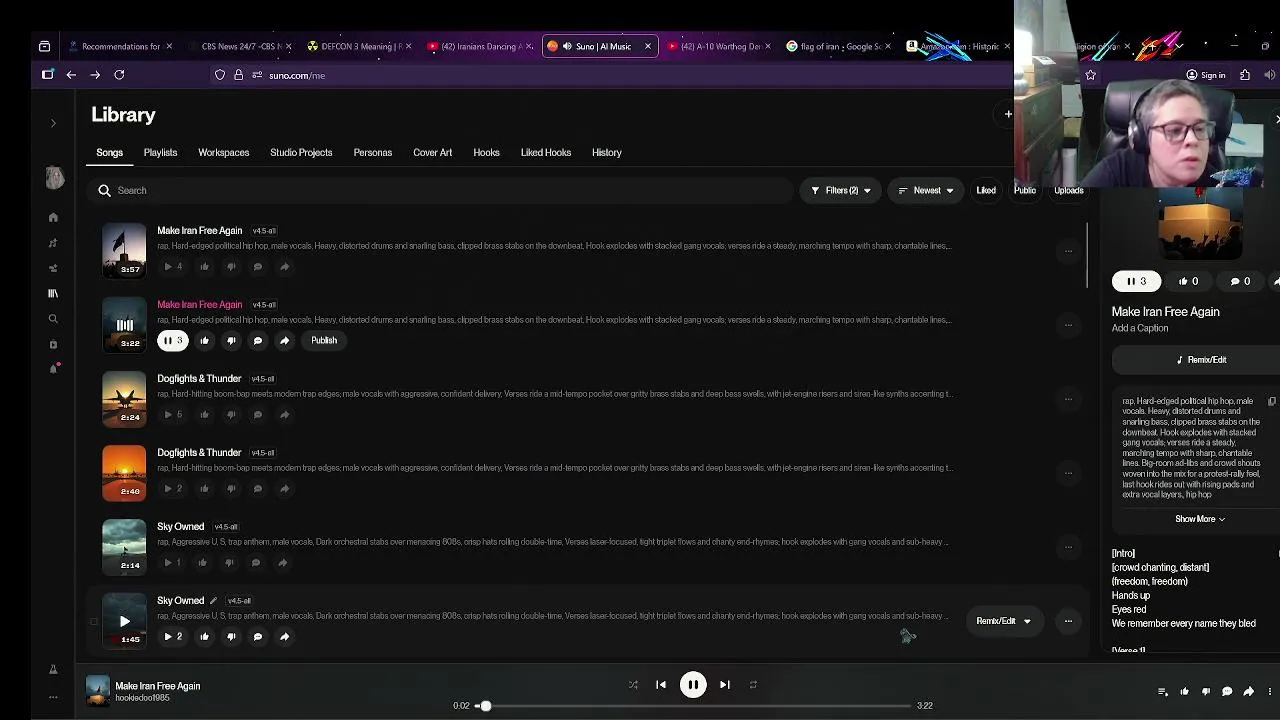The image size is (1280, 720).
Task: Comment on current song in bottom player bar
Action: [x=1227, y=691]
